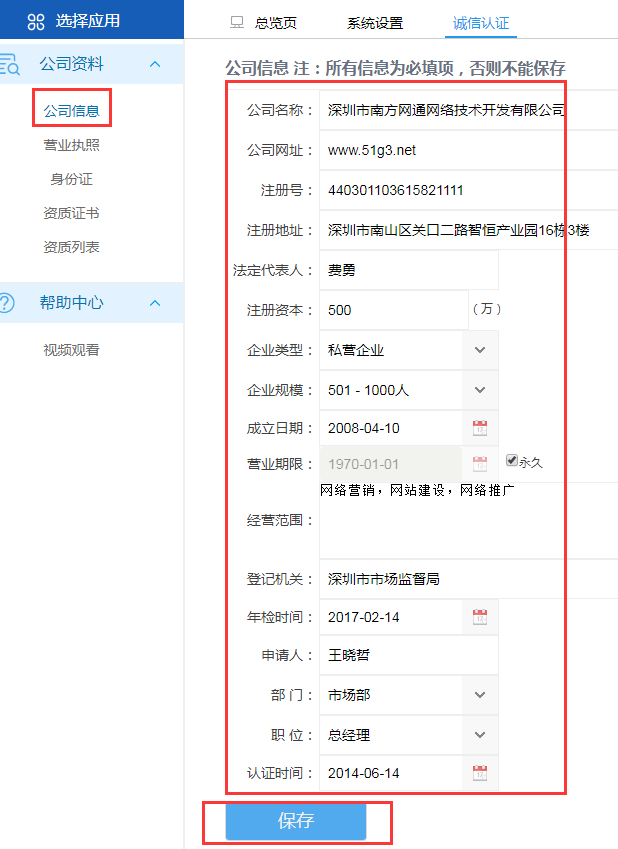Open 资质证书 in the sidebar
Image resolution: width=618 pixels, height=849 pixels.
pos(71,213)
